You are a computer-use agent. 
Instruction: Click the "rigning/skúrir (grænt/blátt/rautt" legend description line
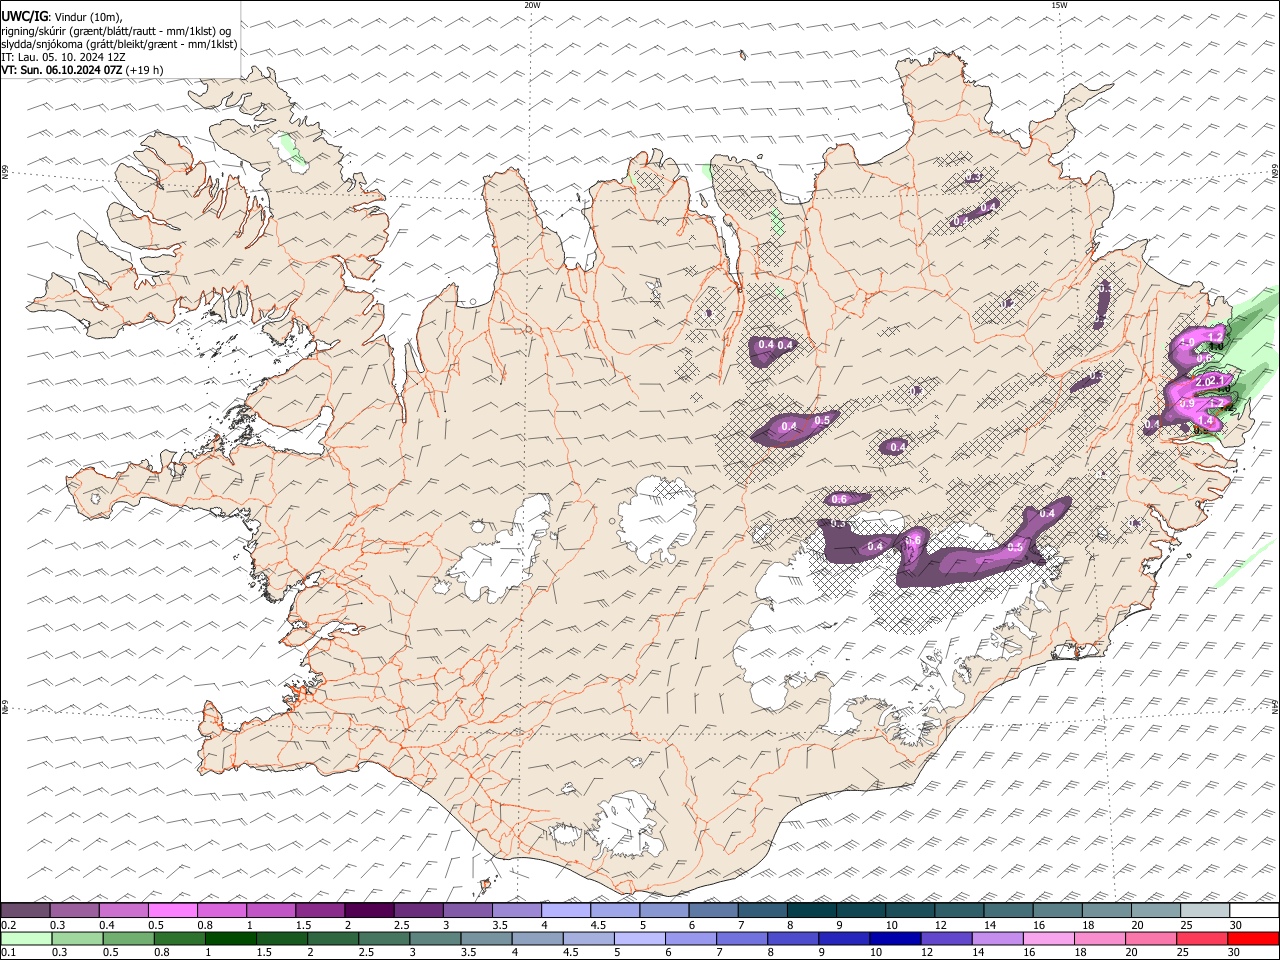pos(116,31)
